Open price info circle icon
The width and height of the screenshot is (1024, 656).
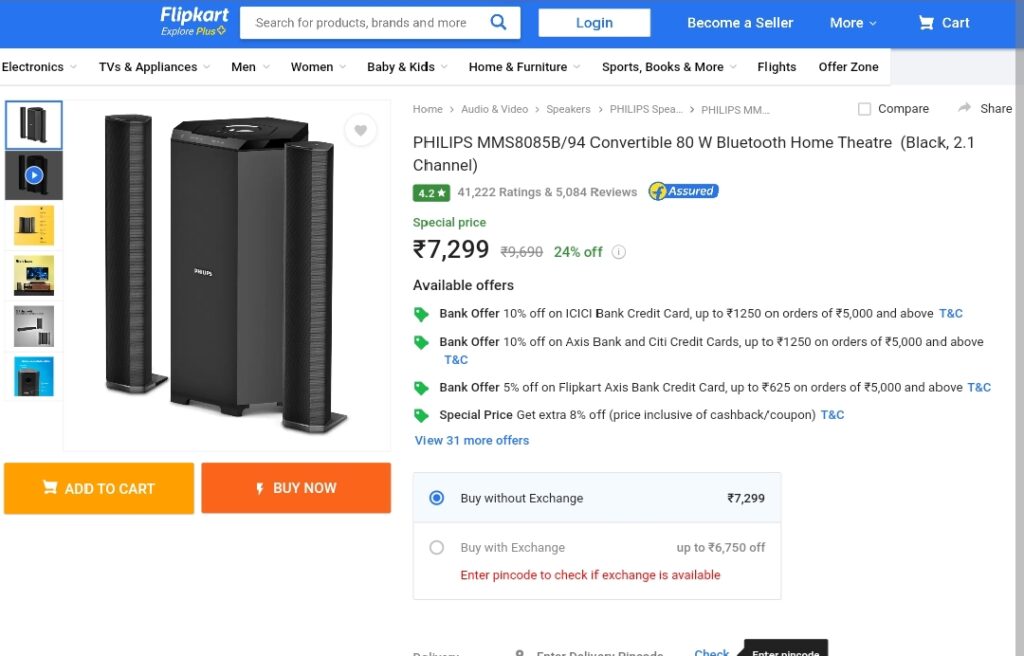tap(618, 252)
